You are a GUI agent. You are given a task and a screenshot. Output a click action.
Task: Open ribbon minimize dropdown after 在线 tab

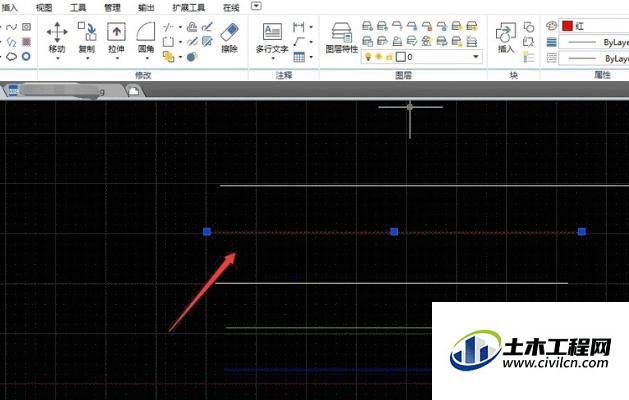[256, 6]
